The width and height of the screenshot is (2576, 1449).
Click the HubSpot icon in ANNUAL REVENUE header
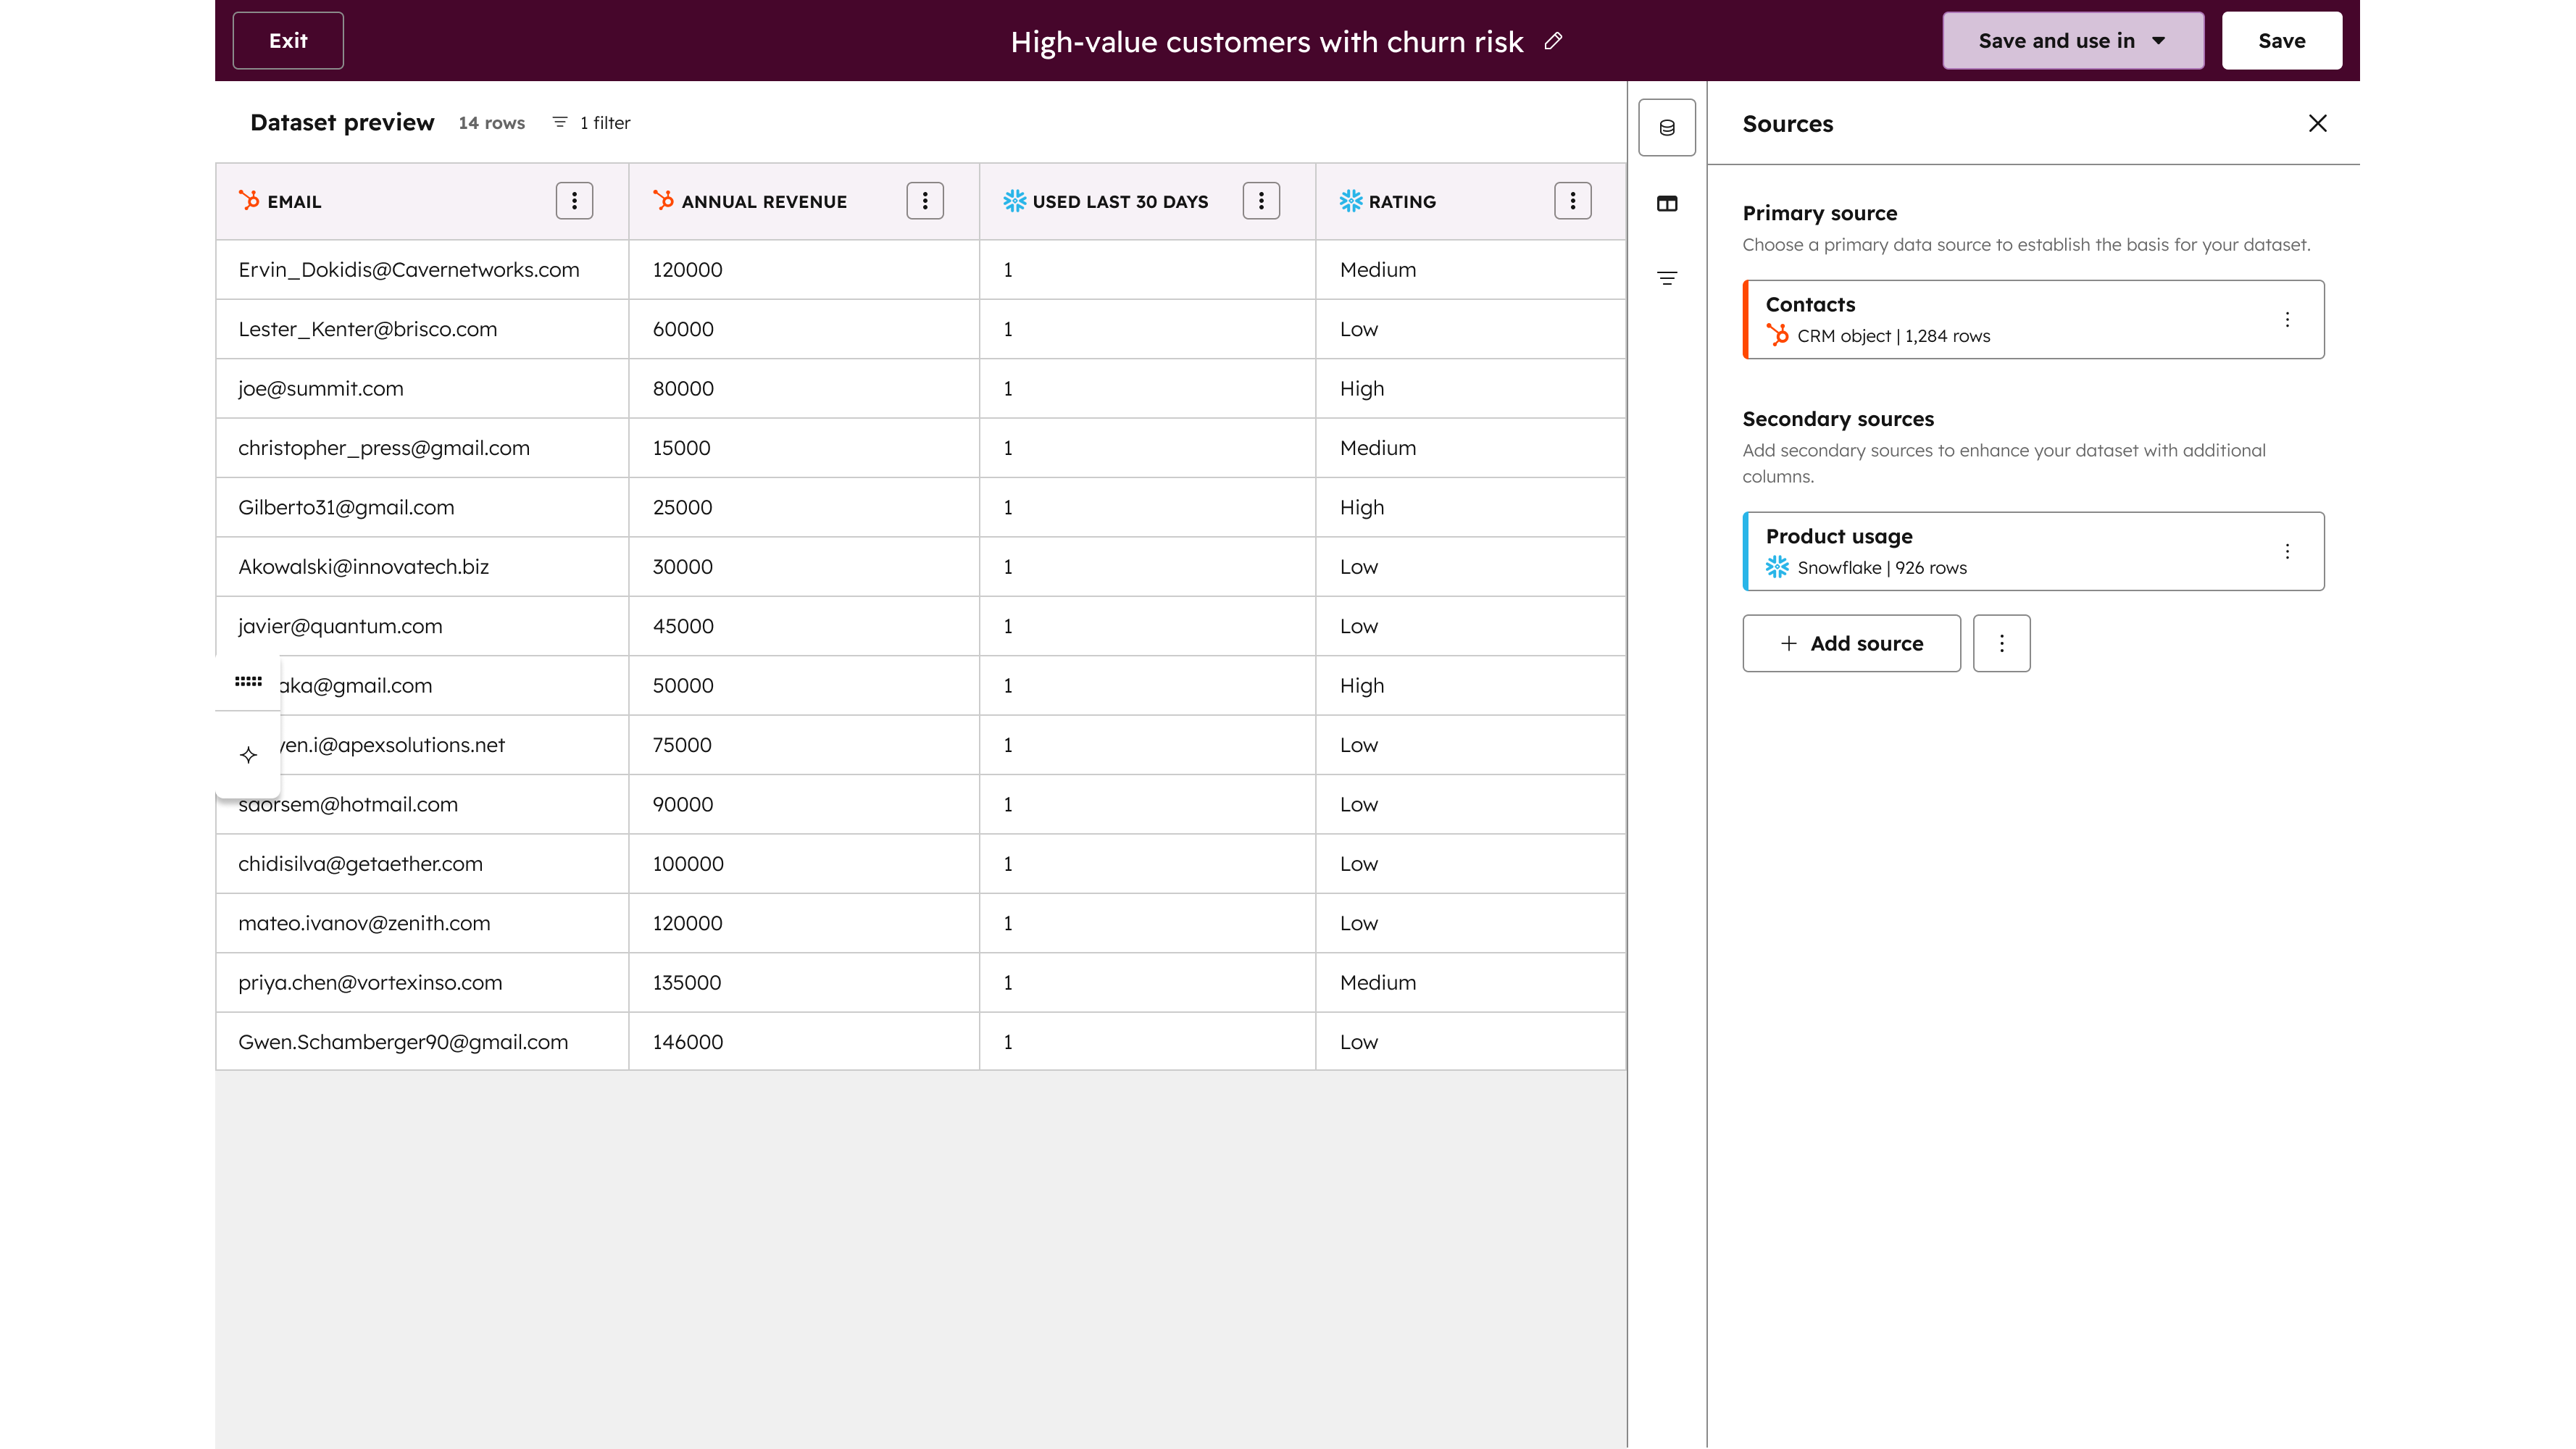pos(664,200)
